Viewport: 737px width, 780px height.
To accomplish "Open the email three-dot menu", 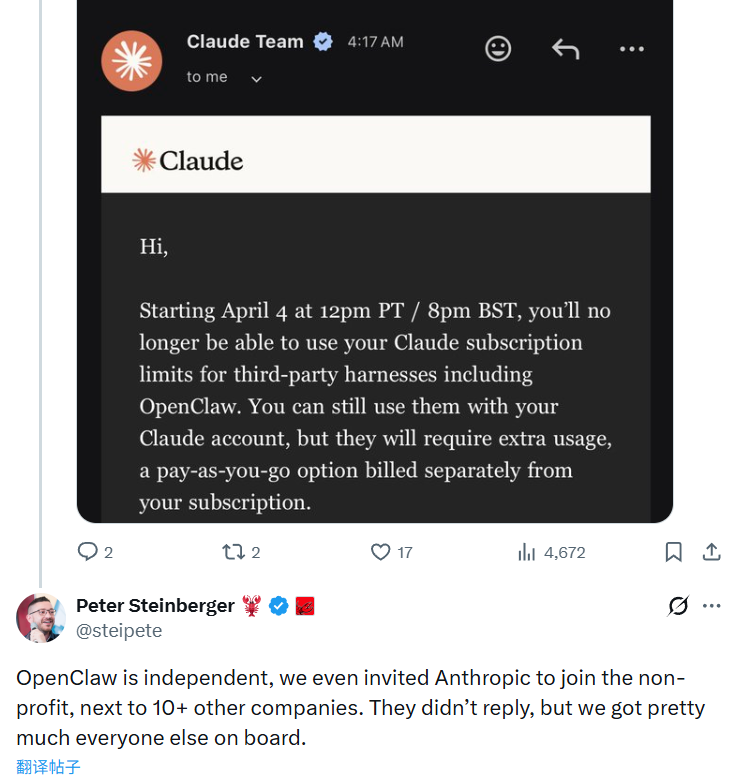I will (632, 48).
